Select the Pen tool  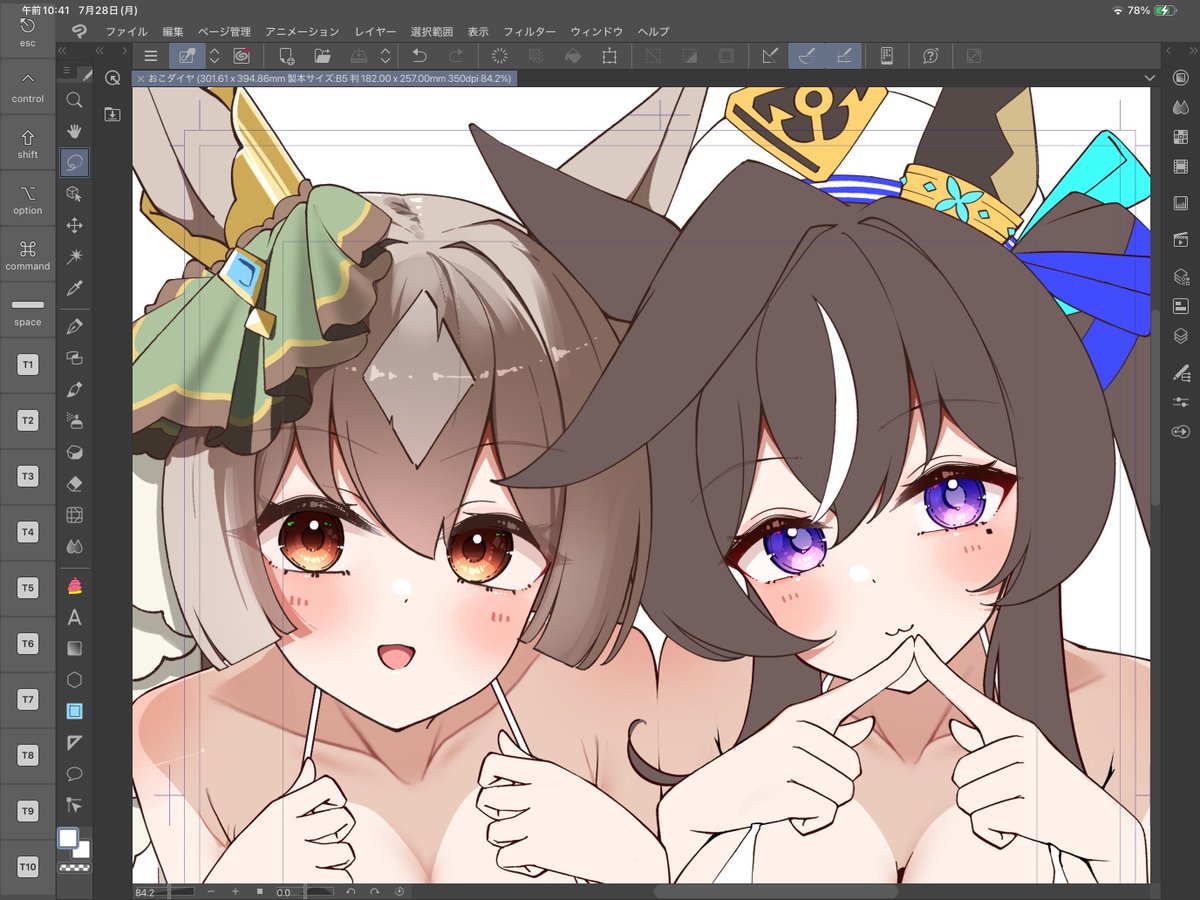(x=74, y=327)
